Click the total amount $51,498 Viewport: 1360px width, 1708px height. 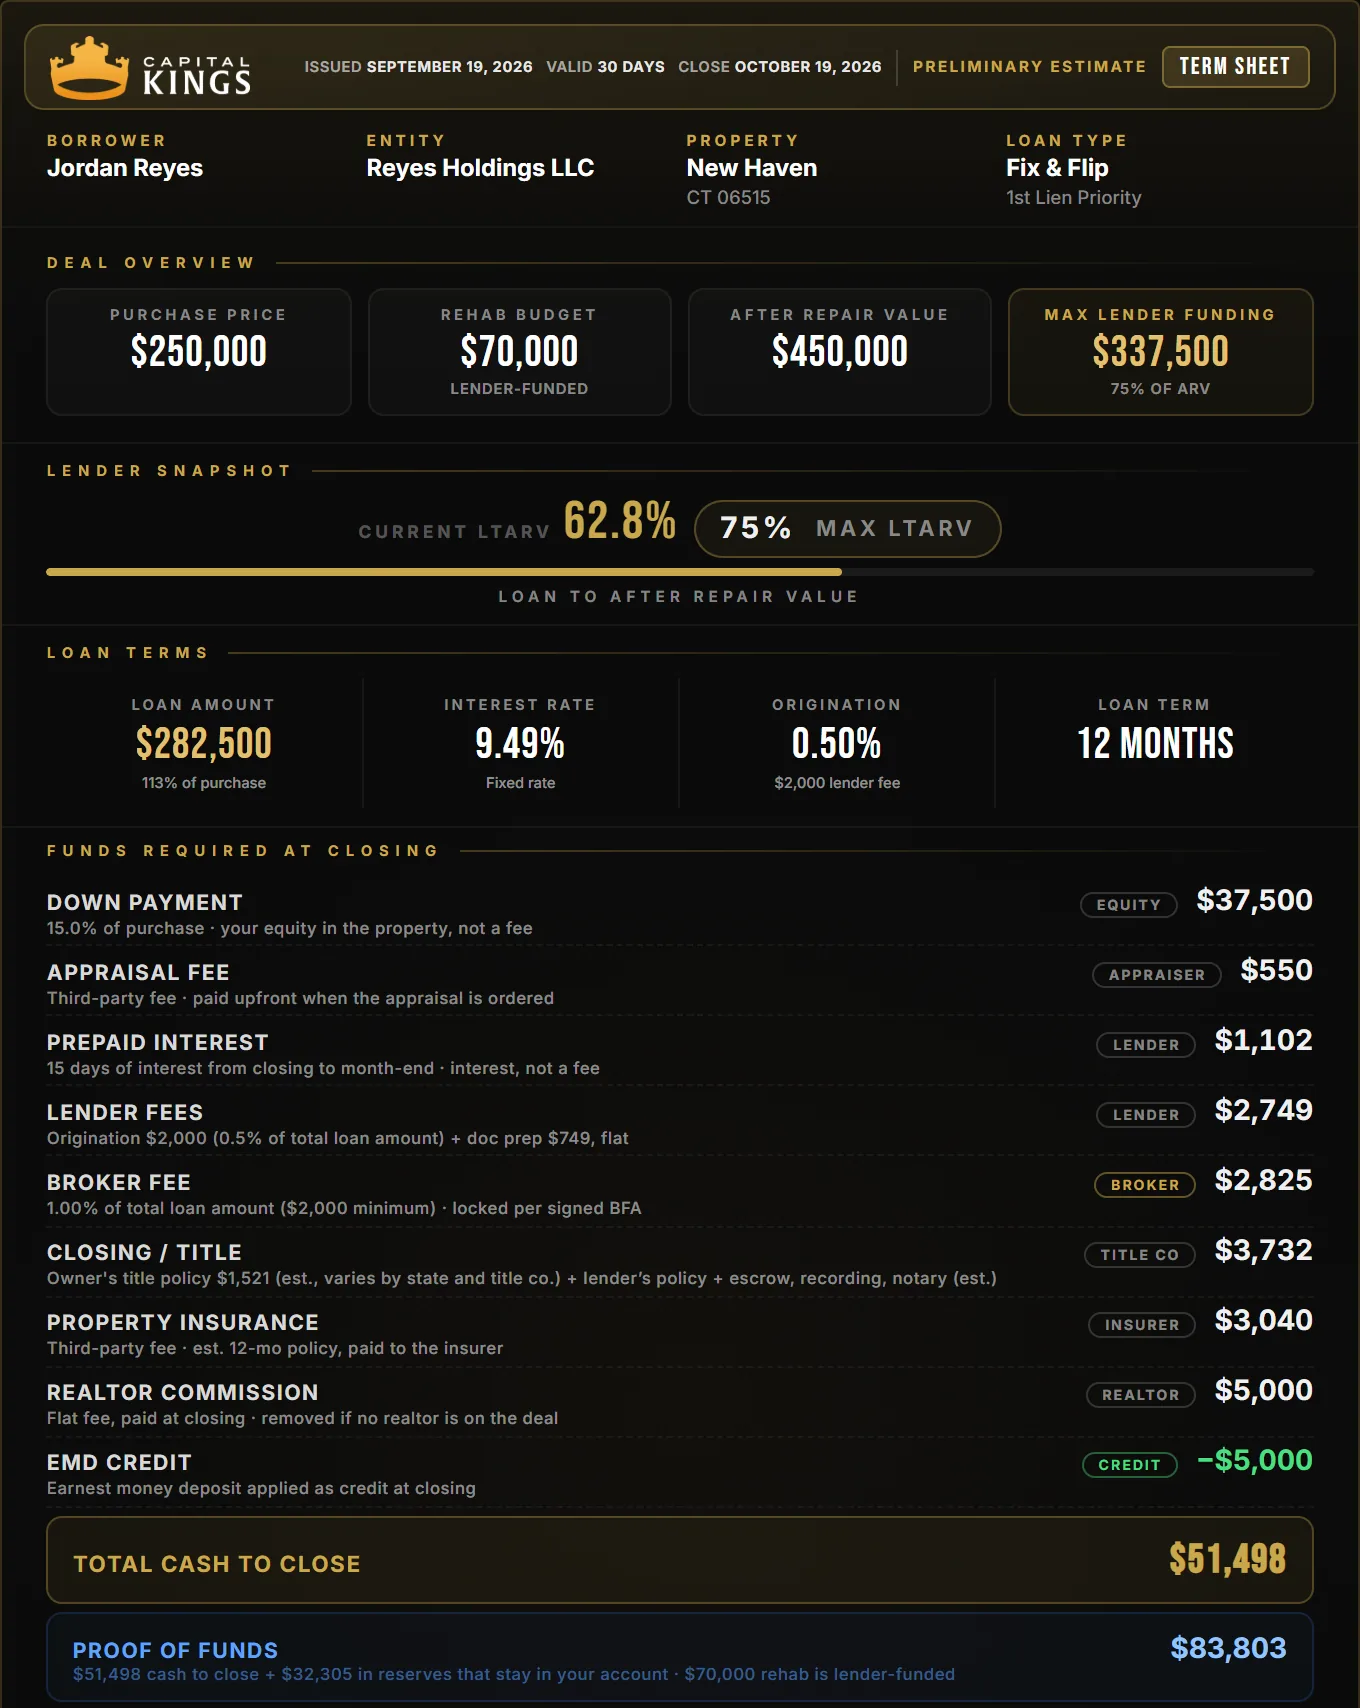coord(1228,1560)
